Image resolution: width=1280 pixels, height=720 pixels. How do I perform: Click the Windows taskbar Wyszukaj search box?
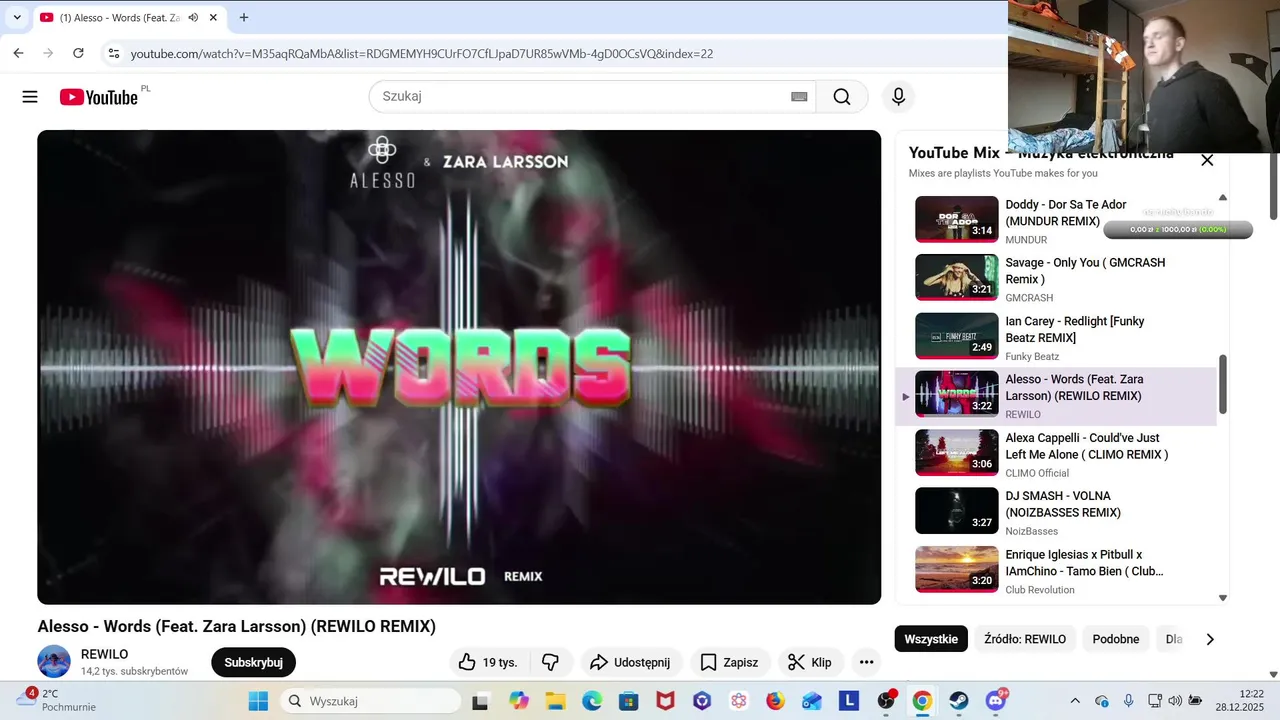(371, 701)
